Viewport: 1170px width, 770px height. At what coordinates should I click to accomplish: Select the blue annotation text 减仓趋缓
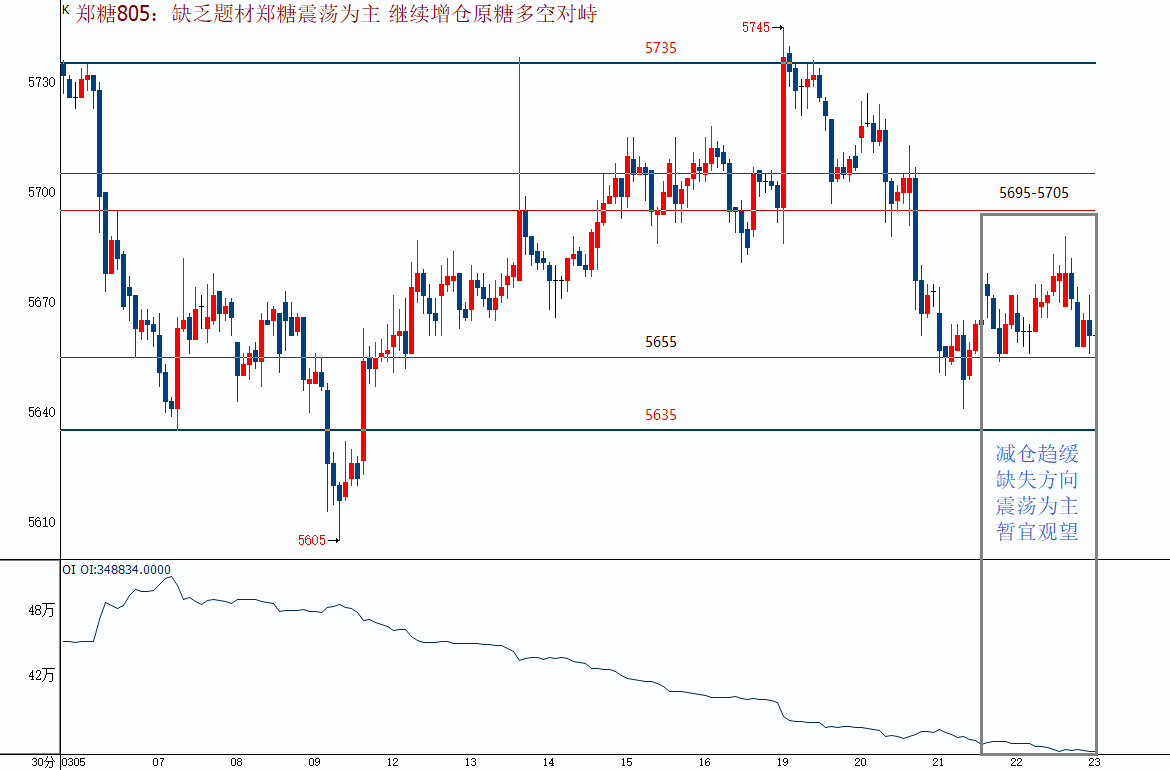pos(1037,454)
